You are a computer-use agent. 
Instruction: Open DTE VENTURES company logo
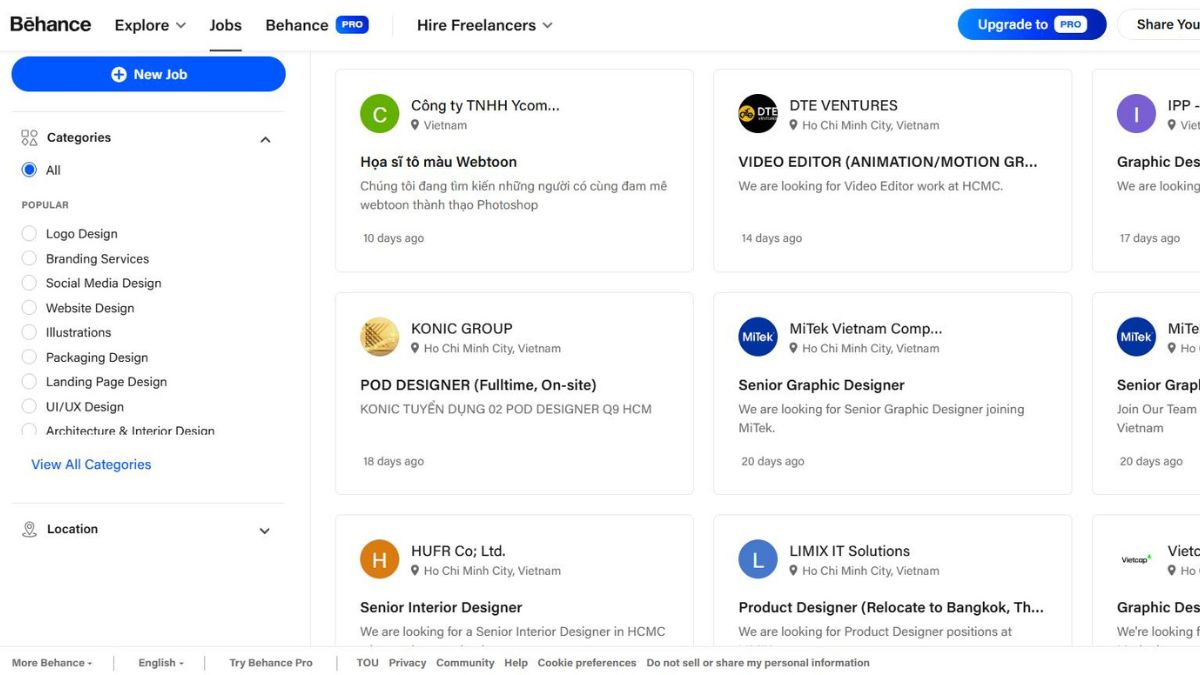tap(758, 114)
